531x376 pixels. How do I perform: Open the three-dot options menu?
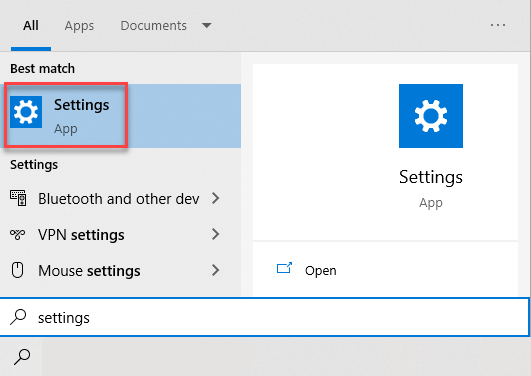(498, 25)
